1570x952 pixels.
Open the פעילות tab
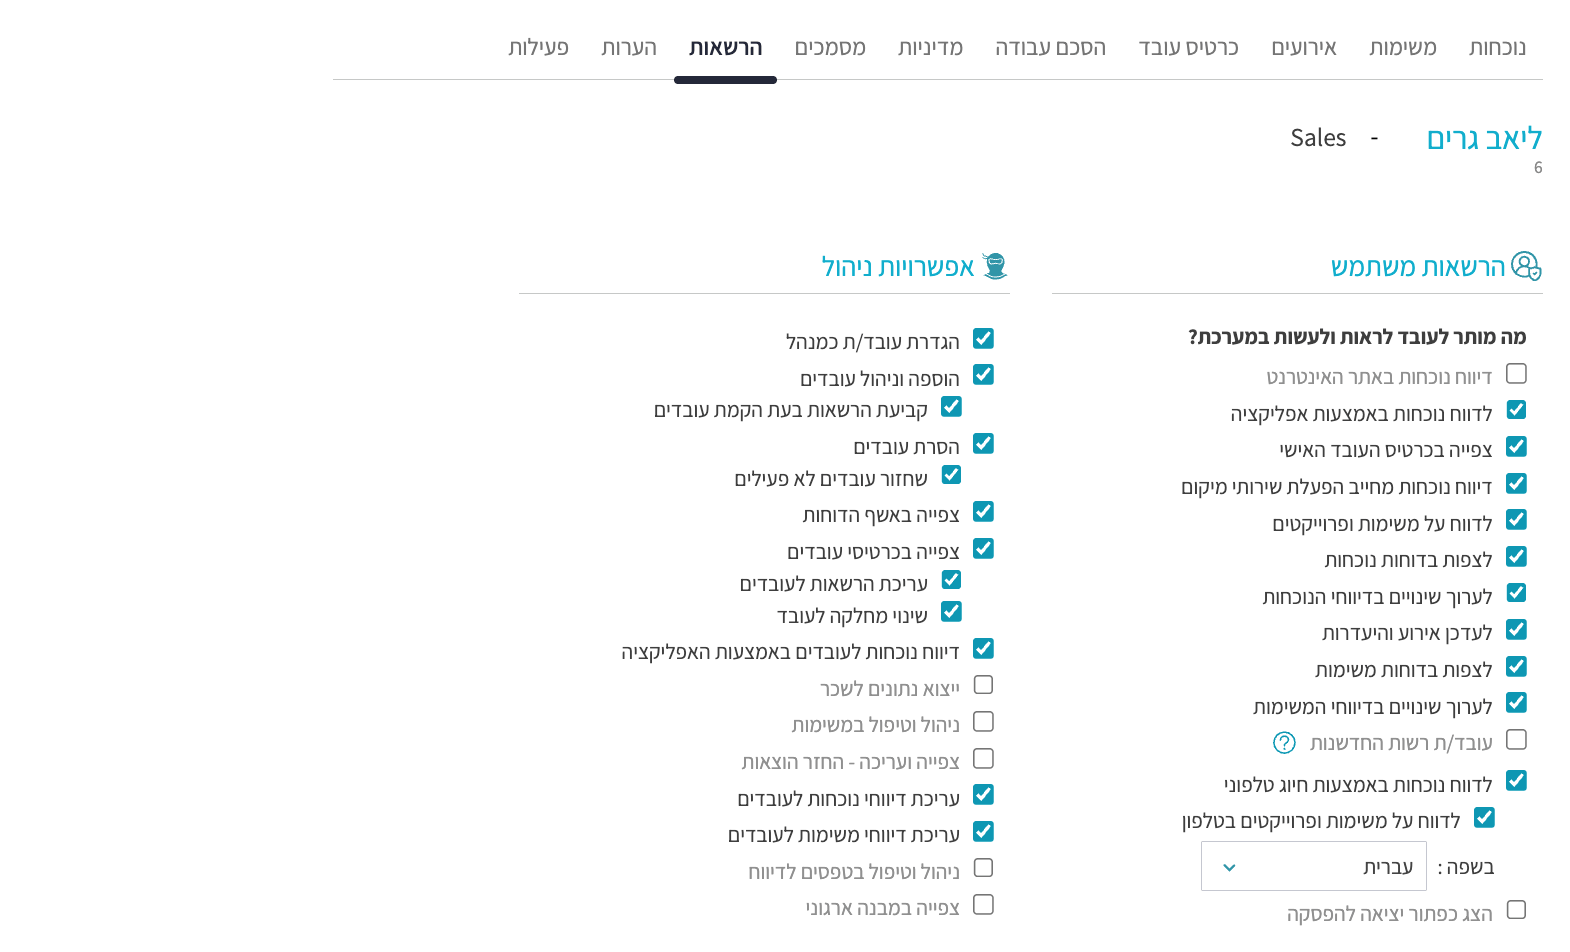(538, 48)
